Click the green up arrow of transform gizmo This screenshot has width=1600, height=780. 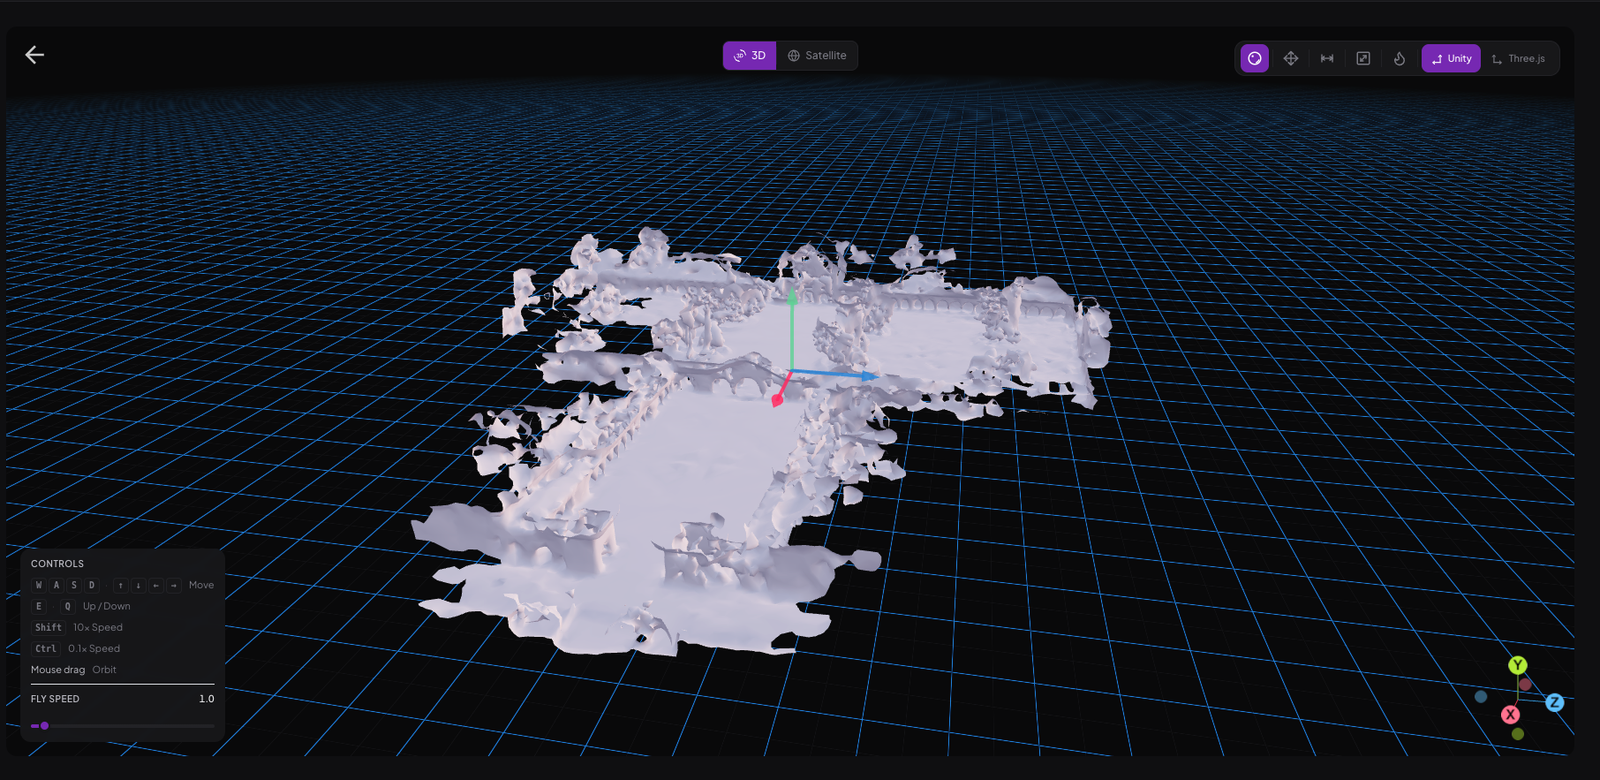click(792, 298)
